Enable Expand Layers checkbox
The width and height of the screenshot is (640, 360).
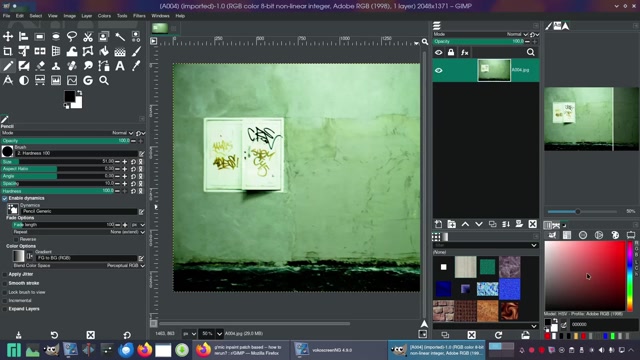tap(5, 309)
